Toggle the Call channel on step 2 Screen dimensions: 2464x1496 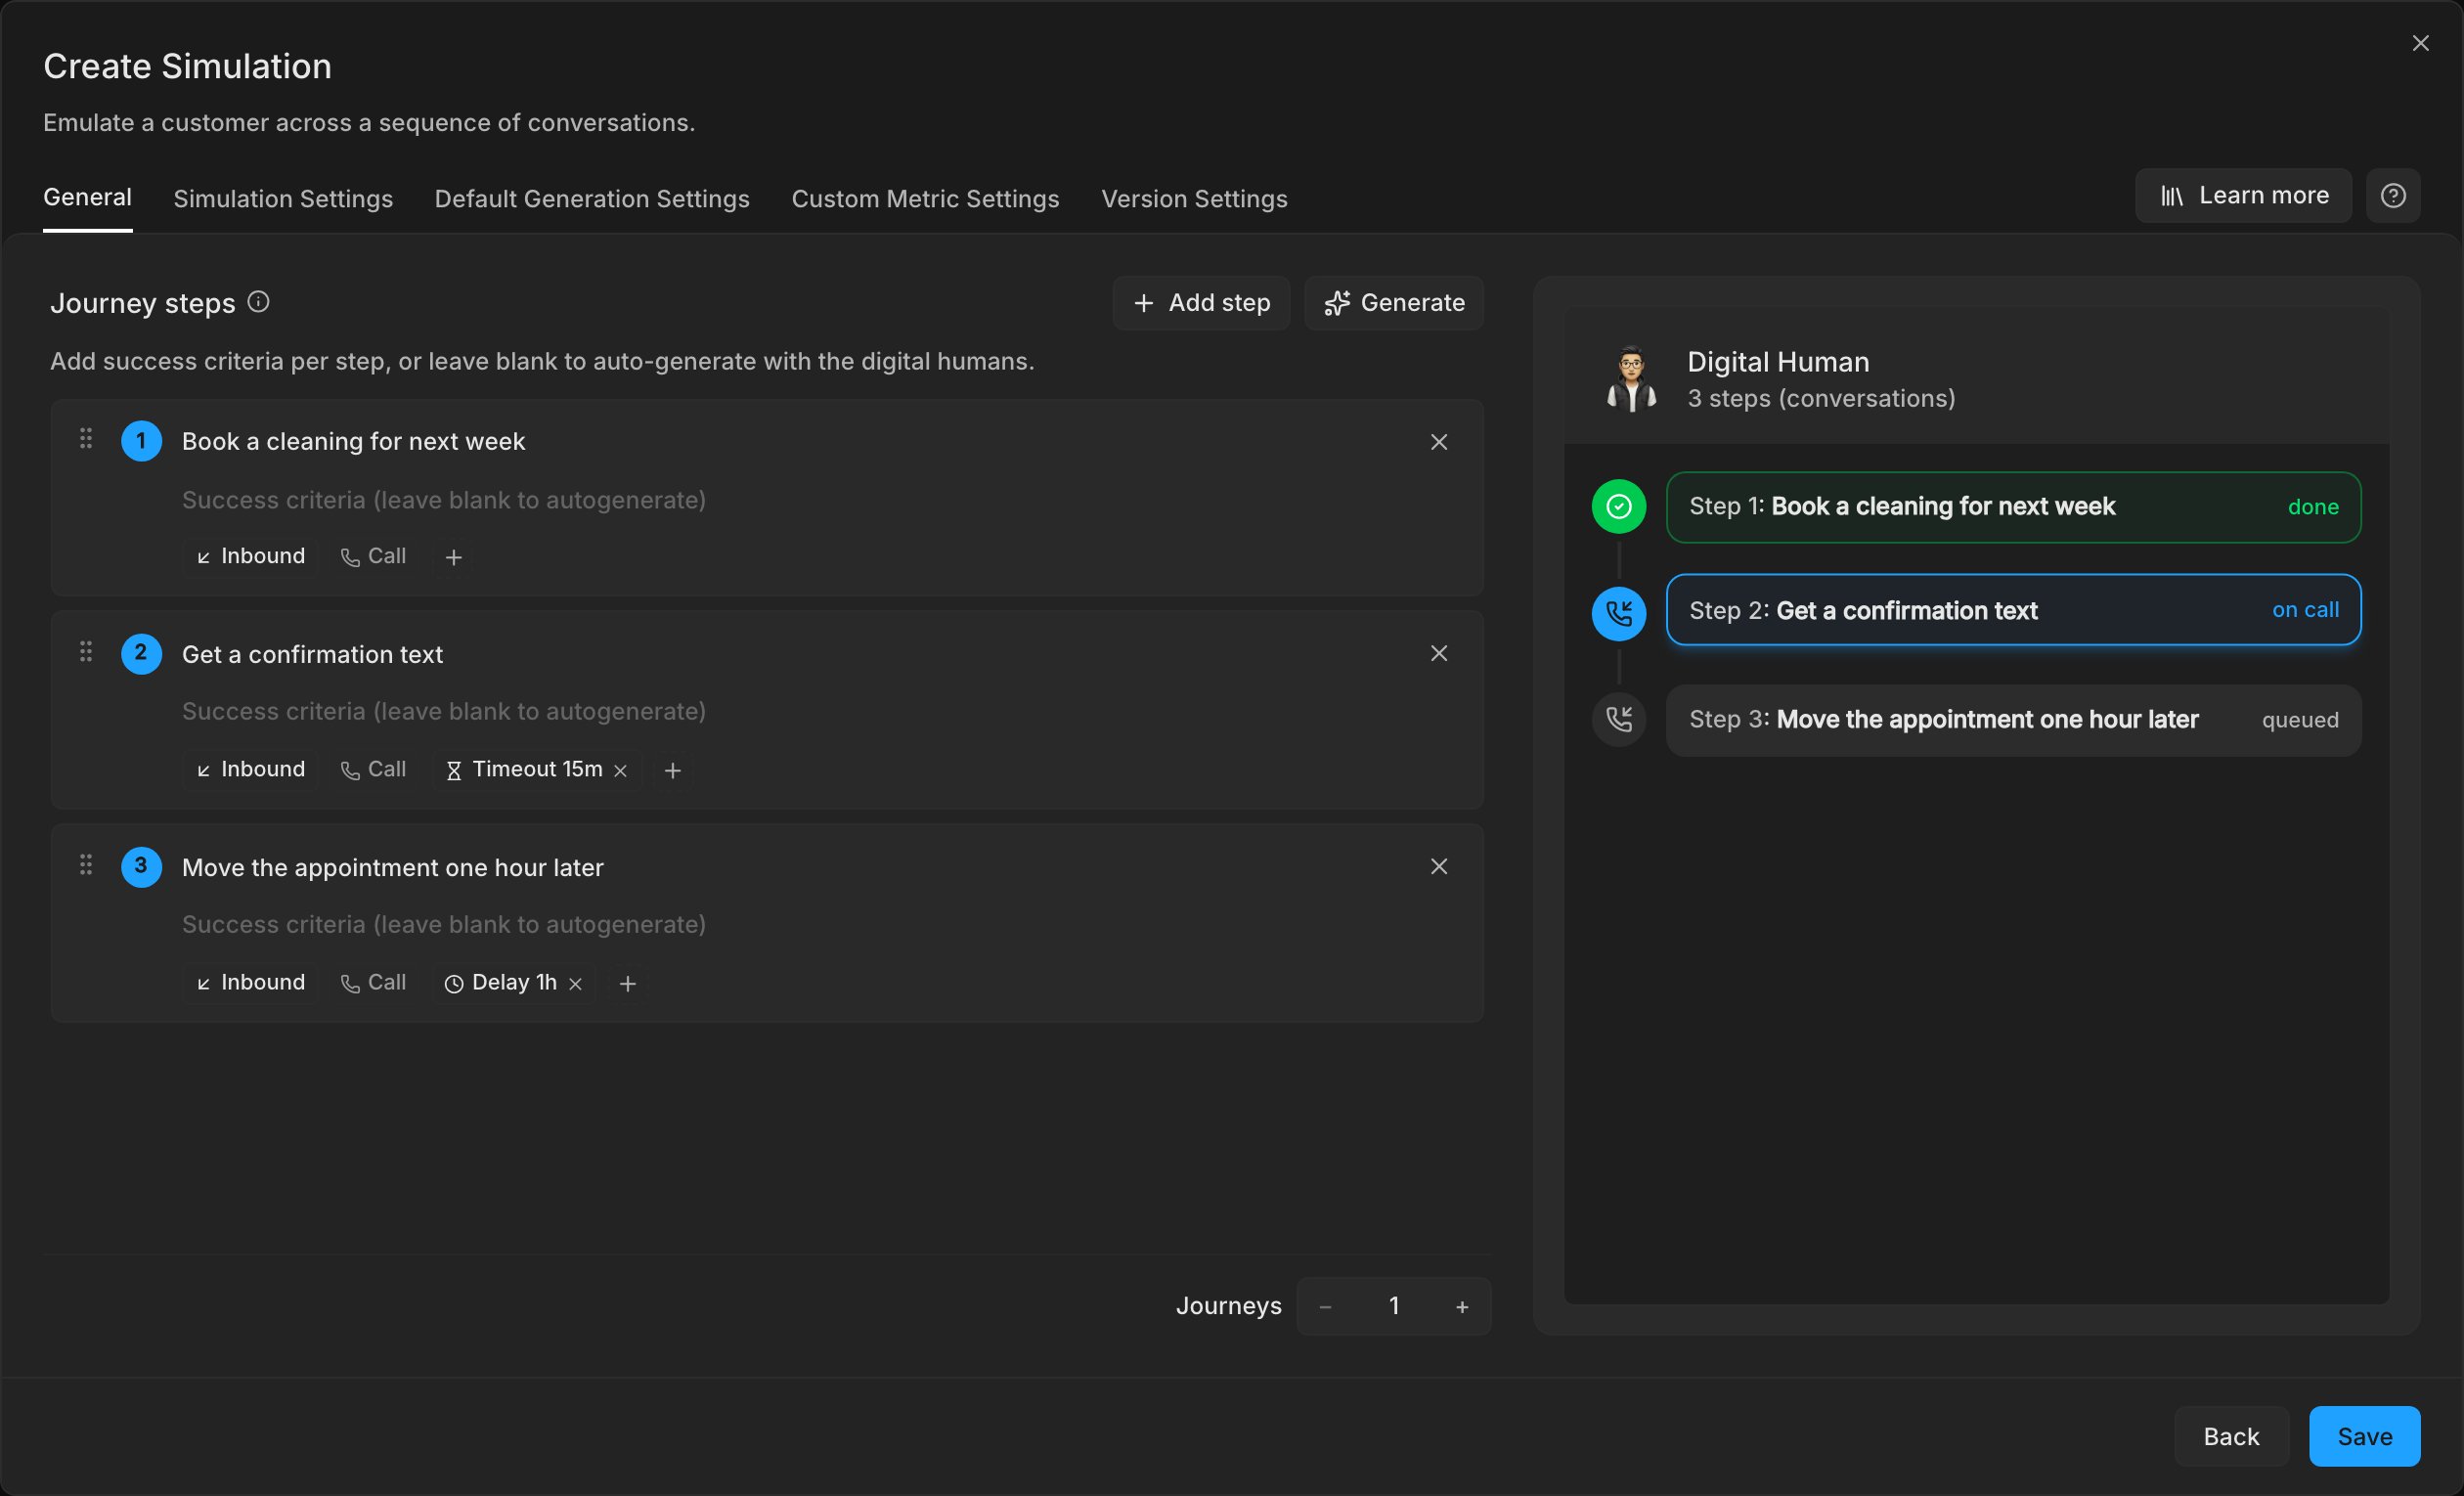tap(373, 769)
